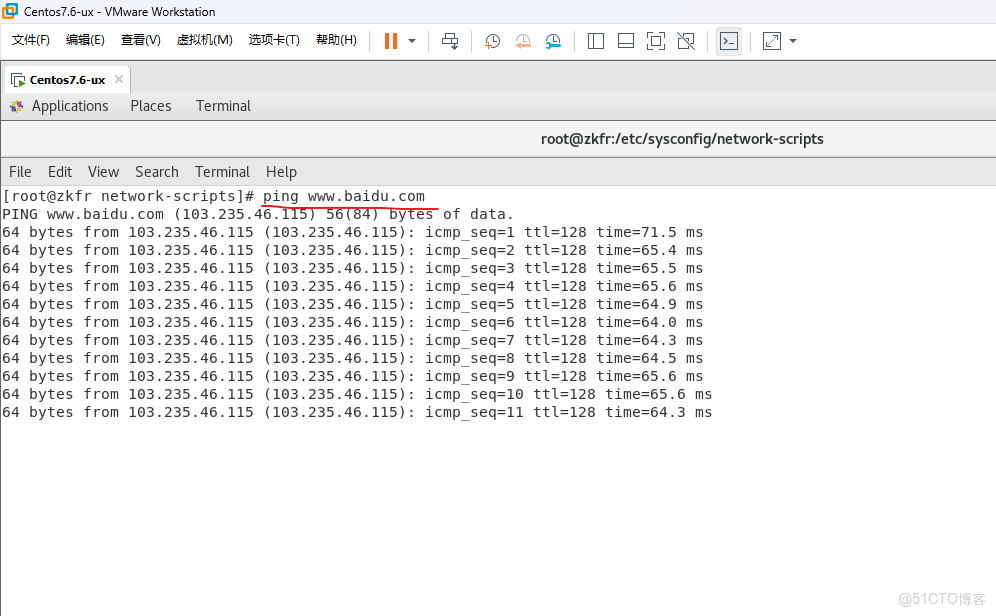Select the Centos7.6-ux VM tab

67,80
